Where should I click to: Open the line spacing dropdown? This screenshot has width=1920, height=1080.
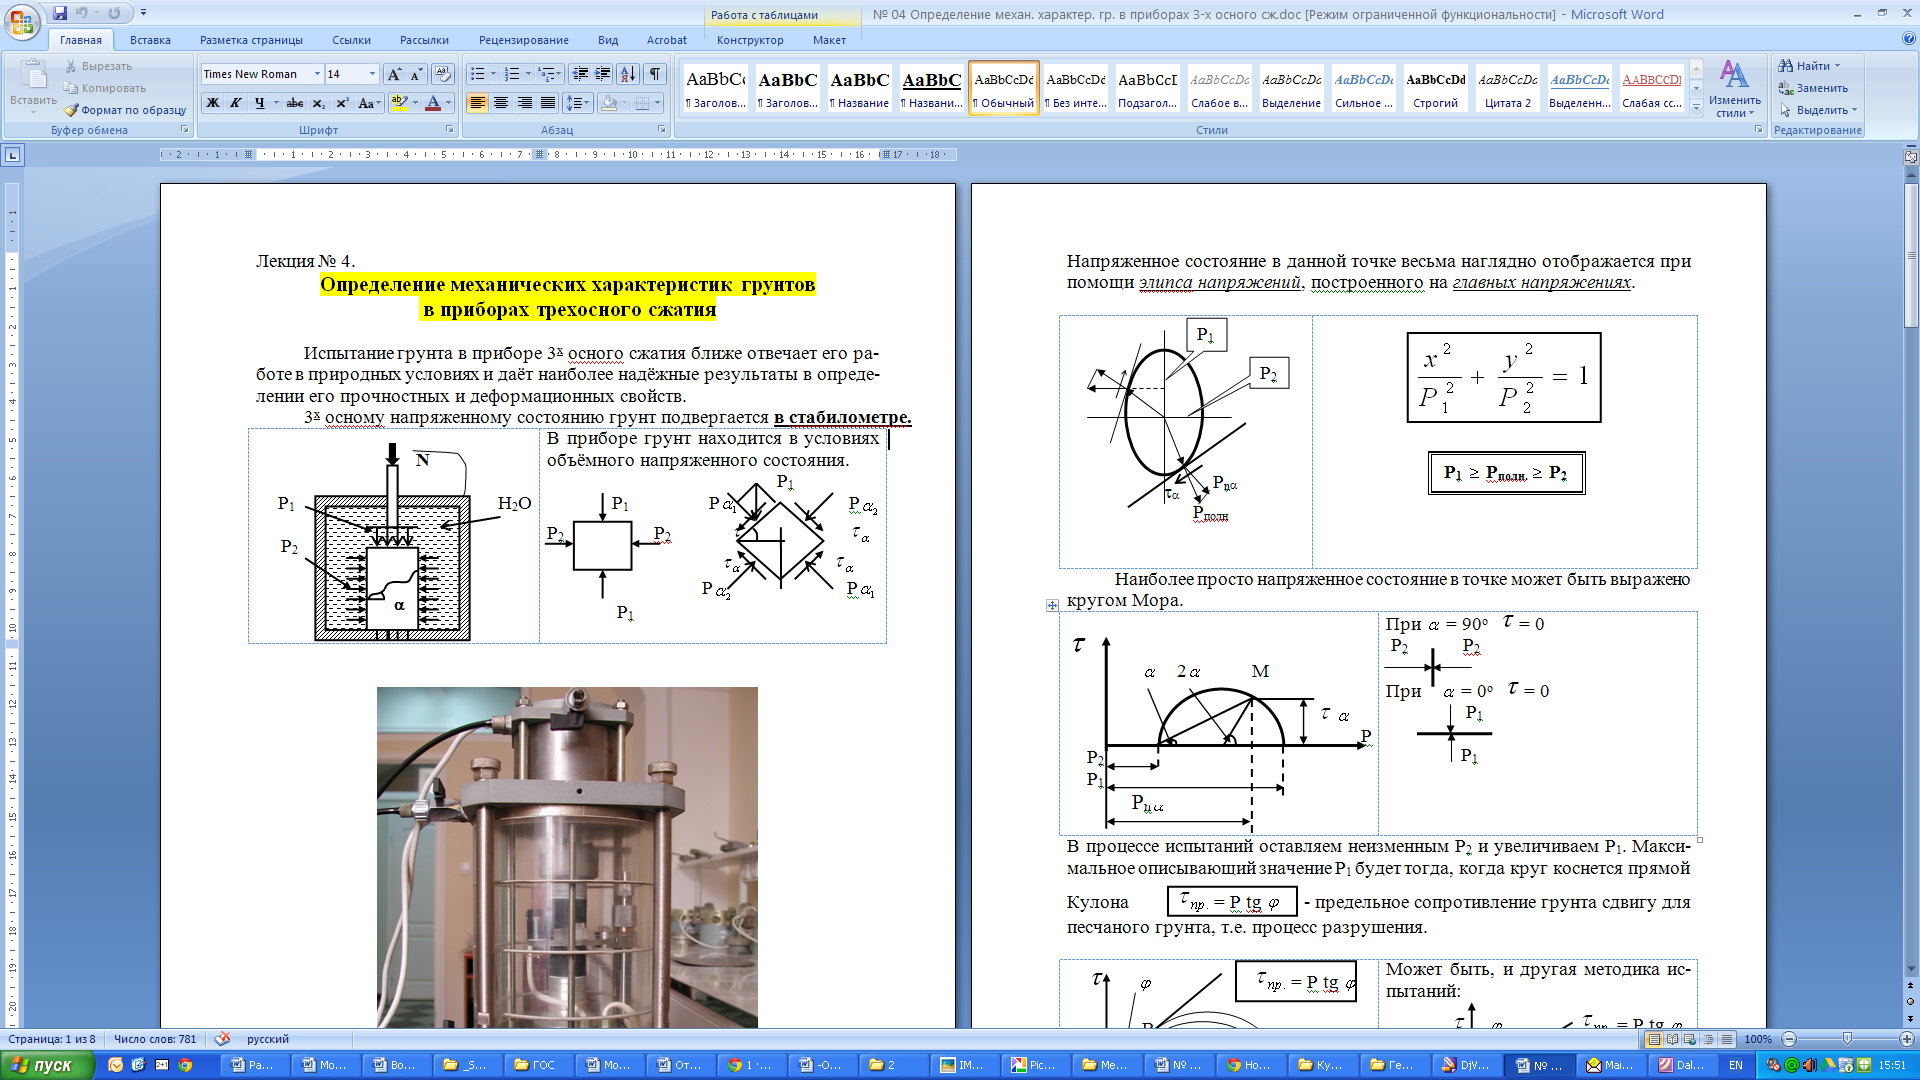point(576,103)
